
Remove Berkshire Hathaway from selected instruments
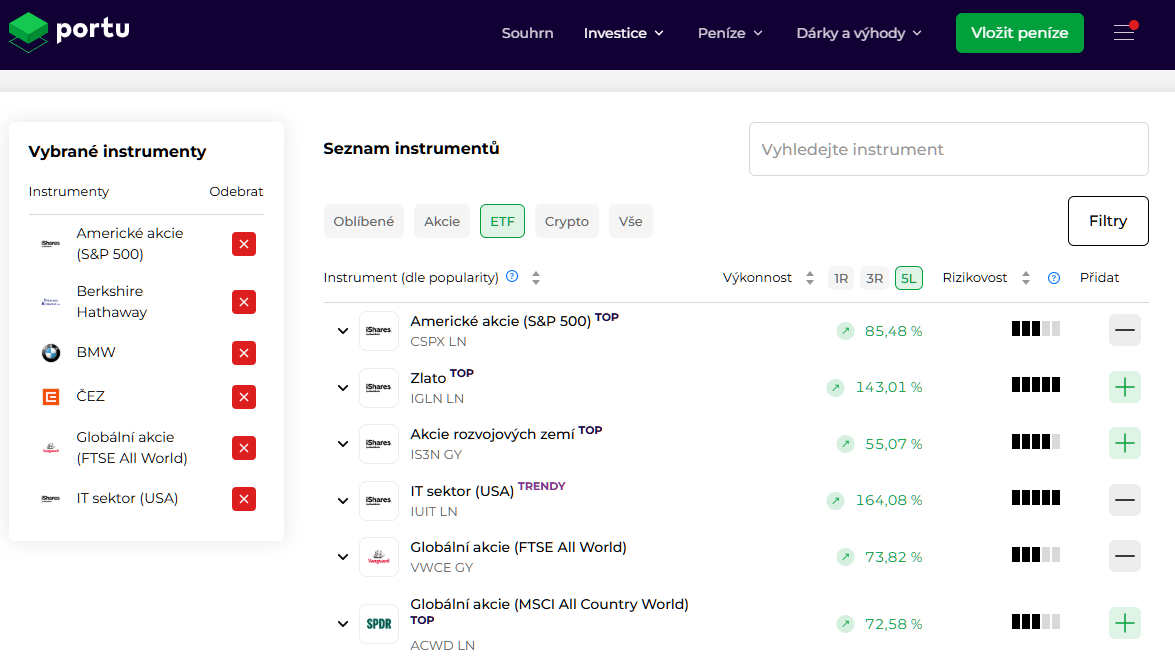click(x=244, y=302)
